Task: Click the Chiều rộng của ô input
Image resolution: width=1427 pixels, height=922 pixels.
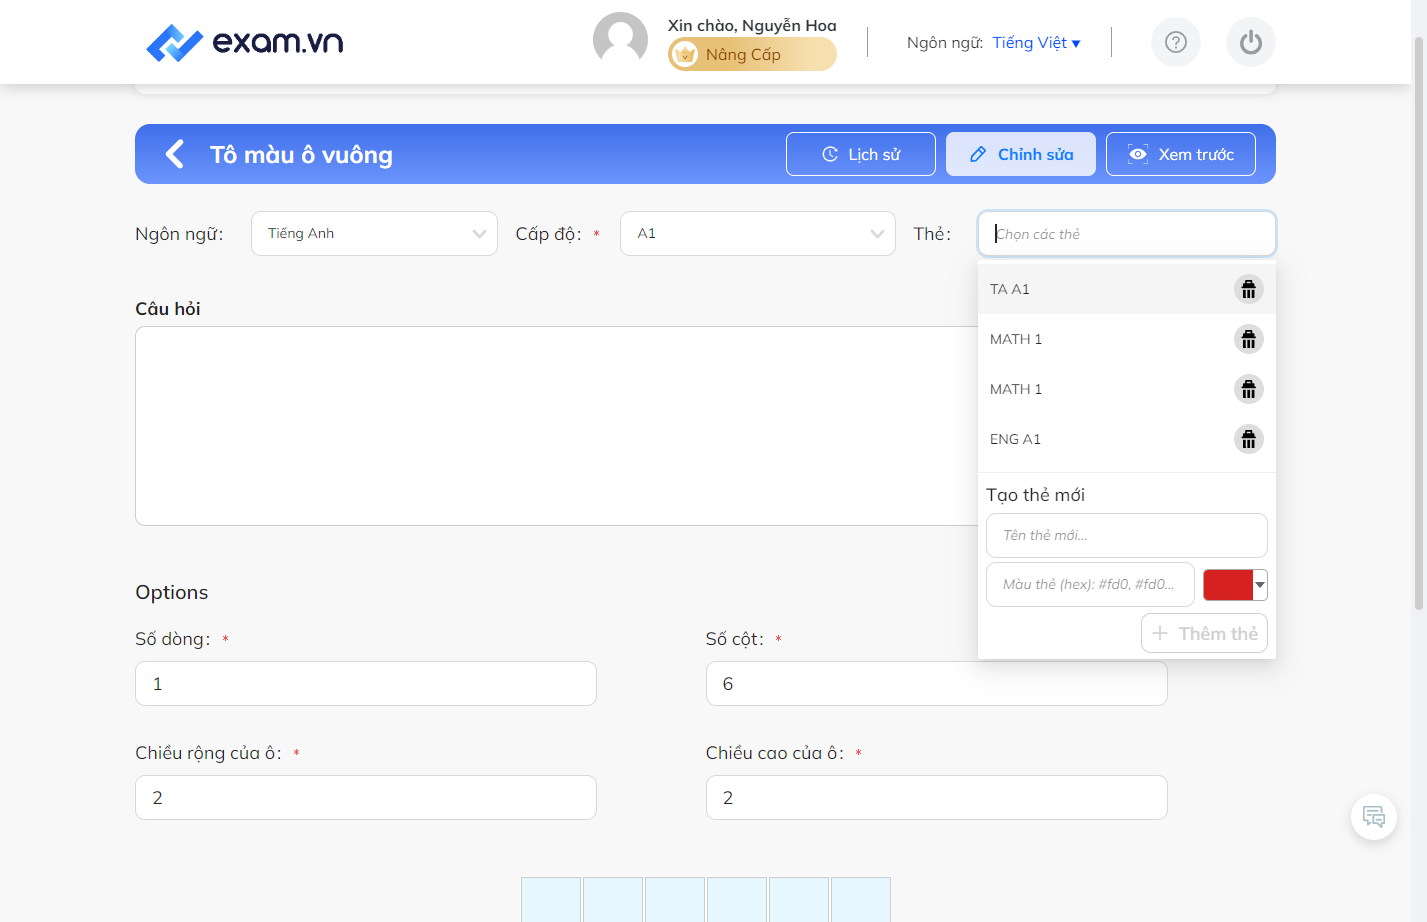Action: point(366,797)
